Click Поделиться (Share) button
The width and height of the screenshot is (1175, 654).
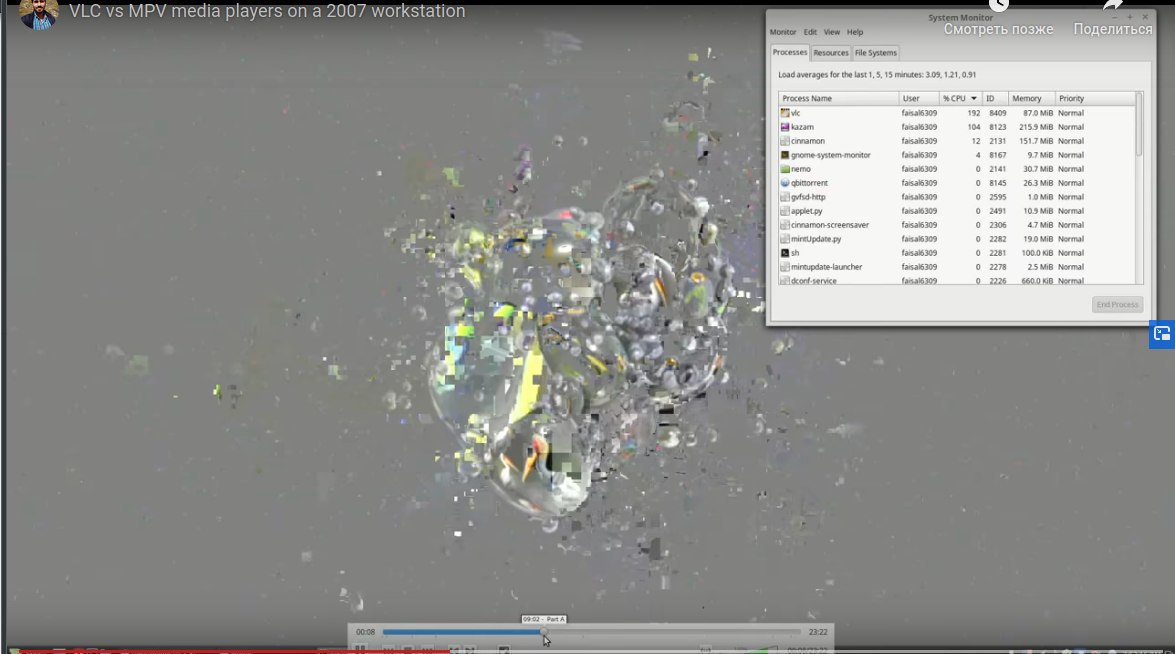pyautogui.click(x=1113, y=29)
